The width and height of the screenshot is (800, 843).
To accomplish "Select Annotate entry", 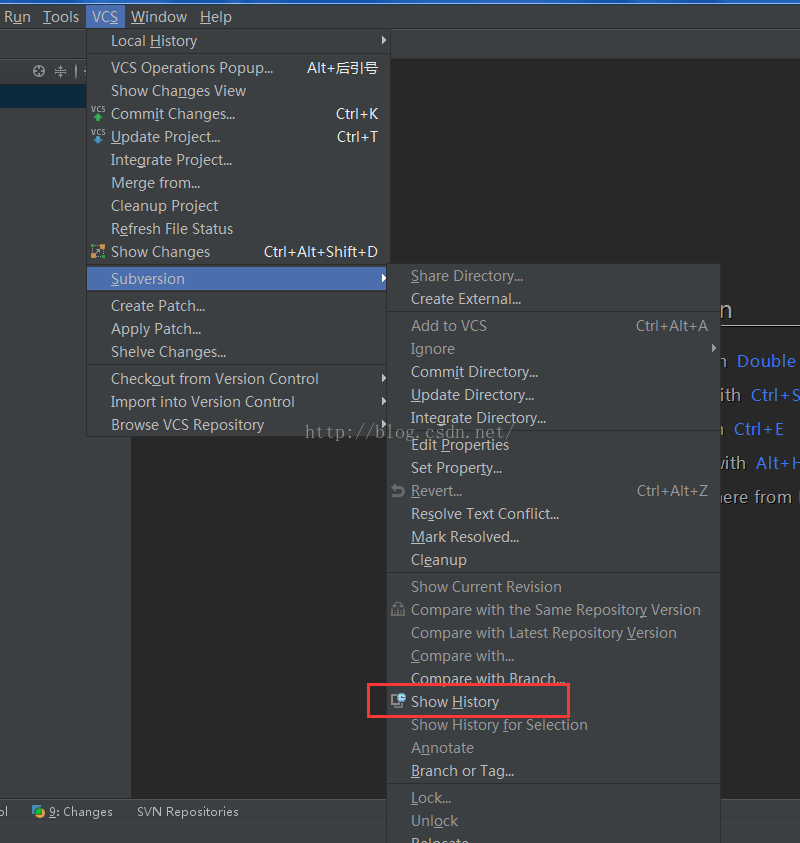I will 553,748.
